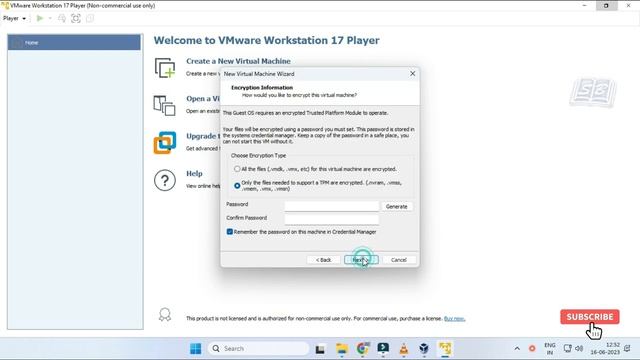Screen dimensions: 640x360
Task: Click the Send Ctrl+Alt+Del toolbar icon
Action: click(62, 18)
